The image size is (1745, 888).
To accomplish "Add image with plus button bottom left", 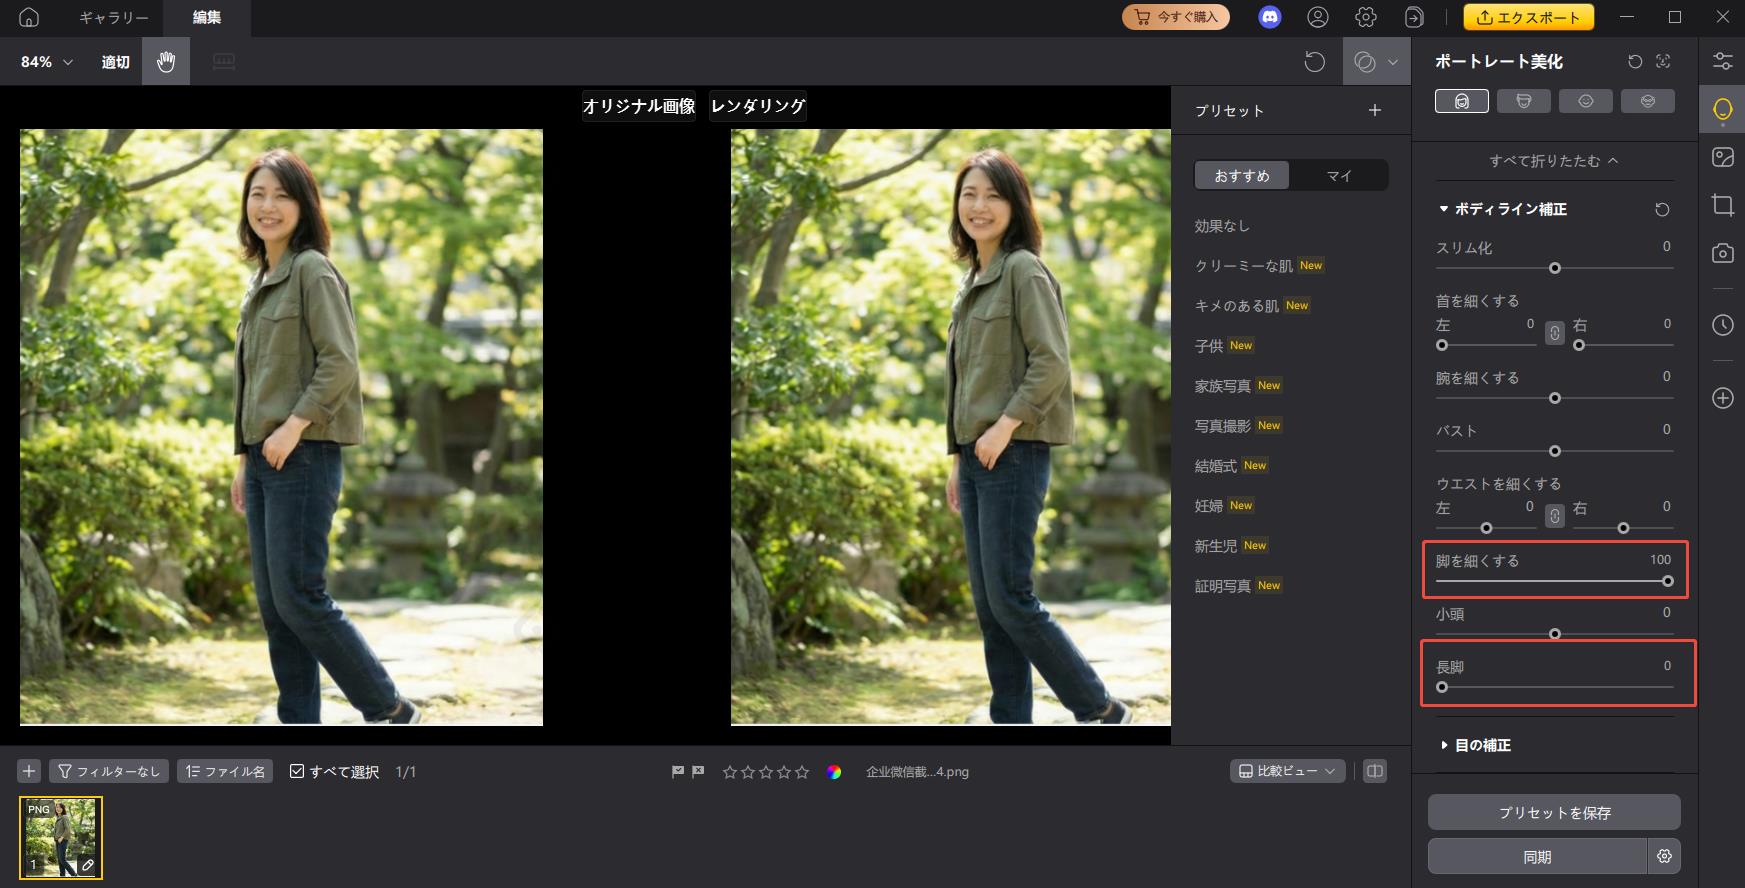I will [x=29, y=771].
